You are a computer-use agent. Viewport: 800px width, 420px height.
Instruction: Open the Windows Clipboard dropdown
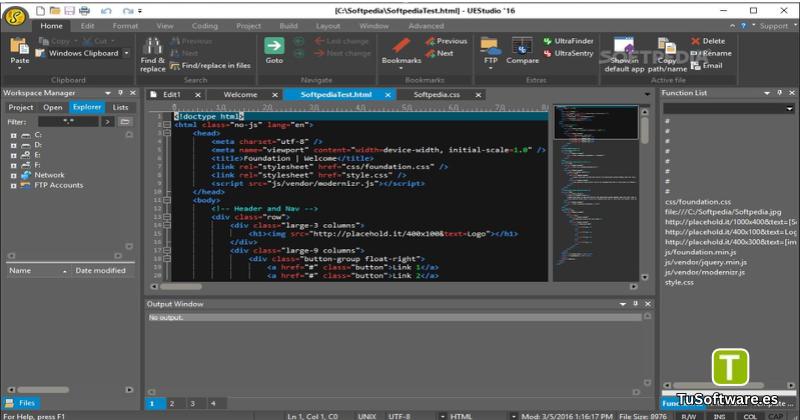127,53
